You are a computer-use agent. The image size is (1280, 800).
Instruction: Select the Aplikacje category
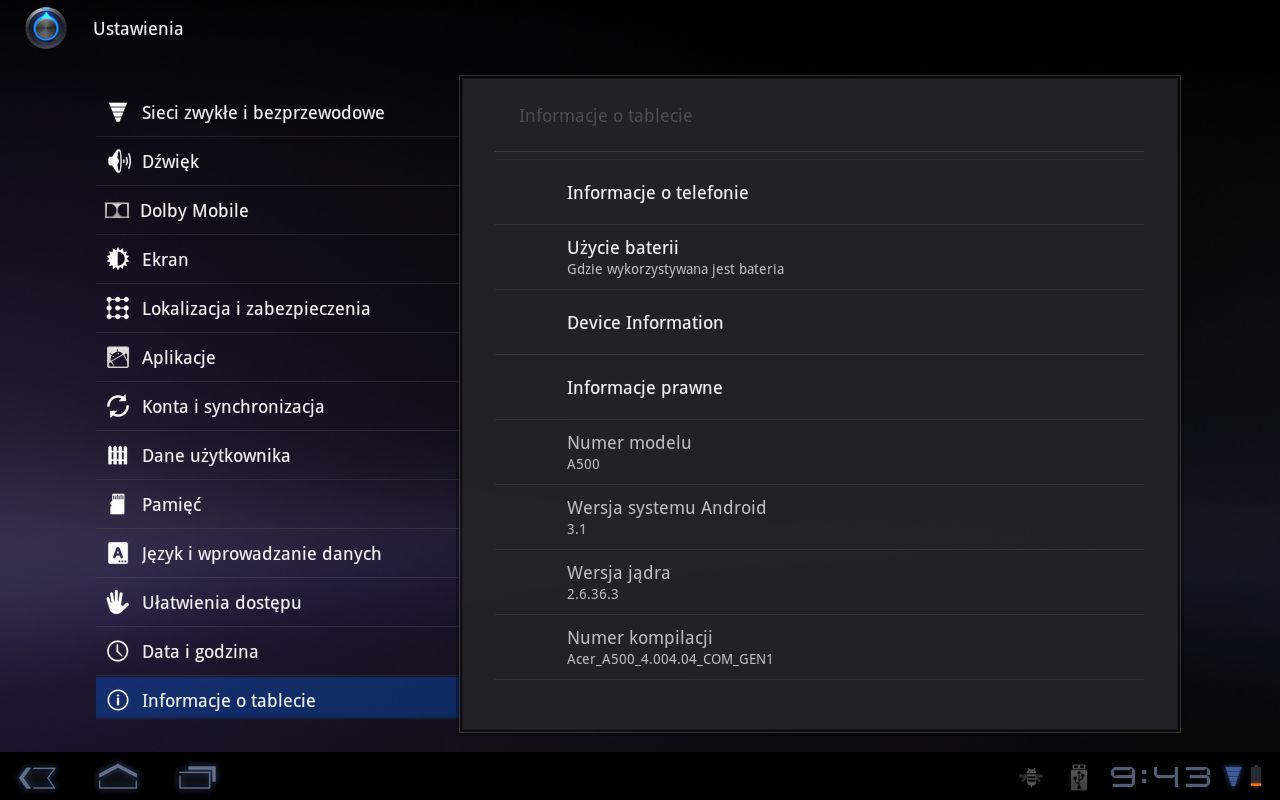277,357
